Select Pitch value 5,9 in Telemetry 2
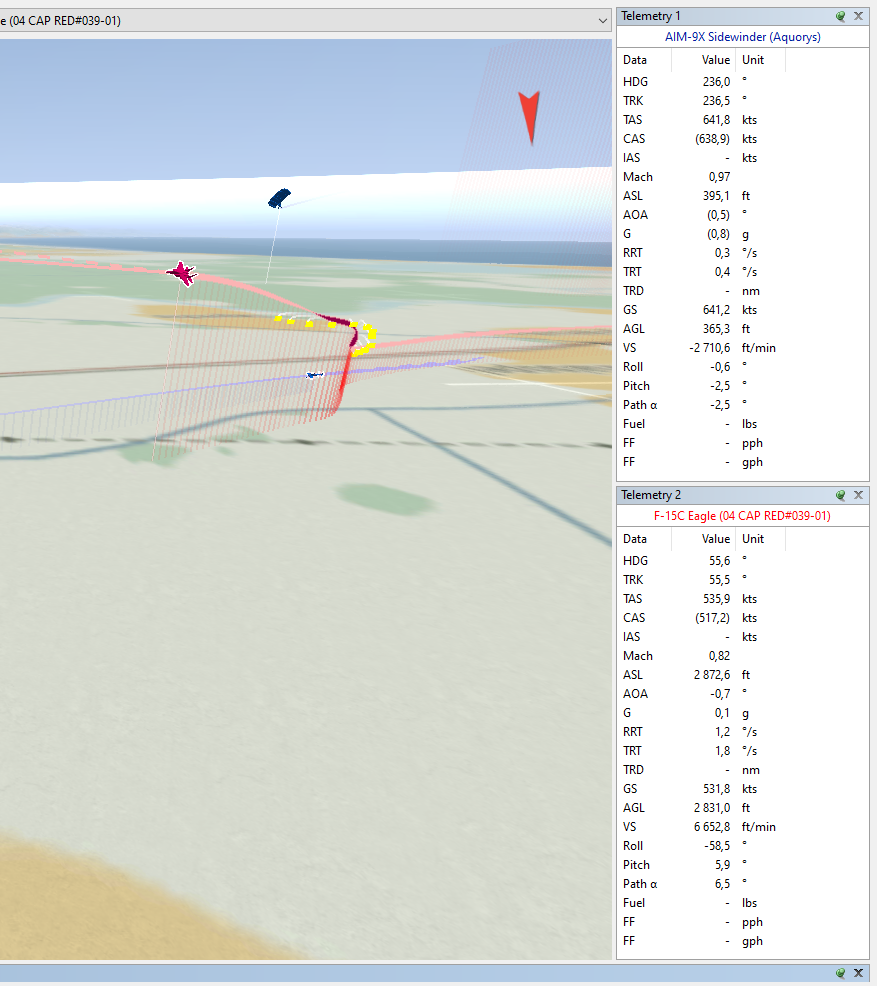The image size is (877, 986). point(722,865)
